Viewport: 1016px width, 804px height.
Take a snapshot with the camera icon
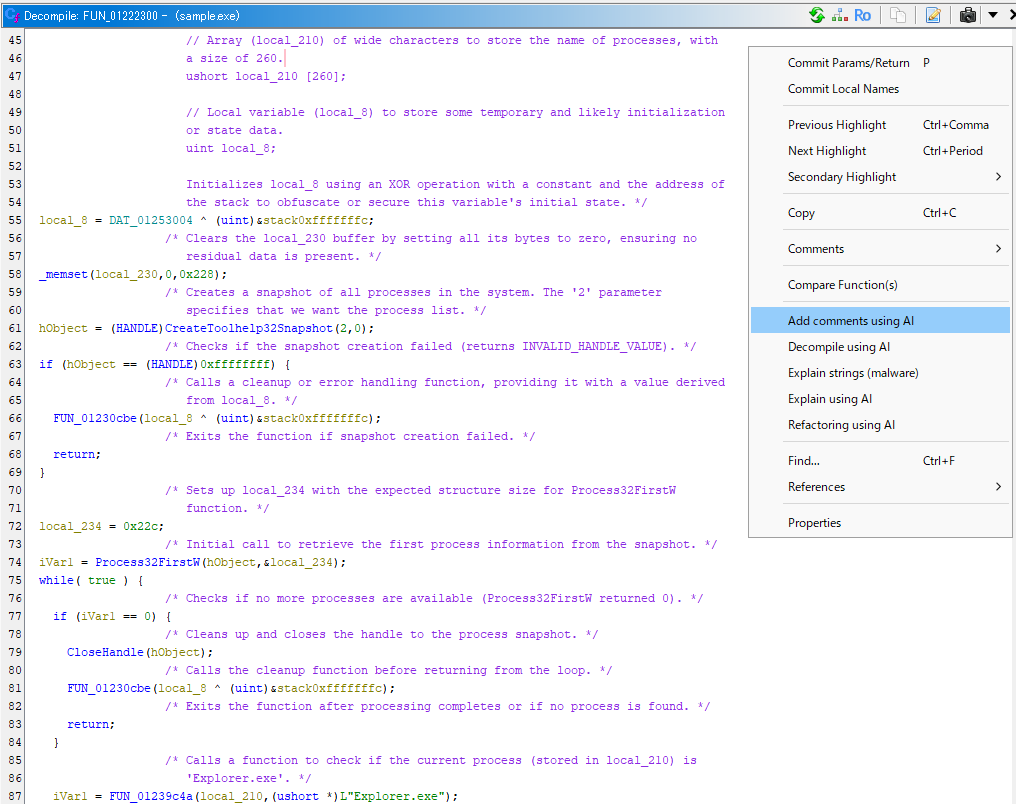(x=967, y=15)
